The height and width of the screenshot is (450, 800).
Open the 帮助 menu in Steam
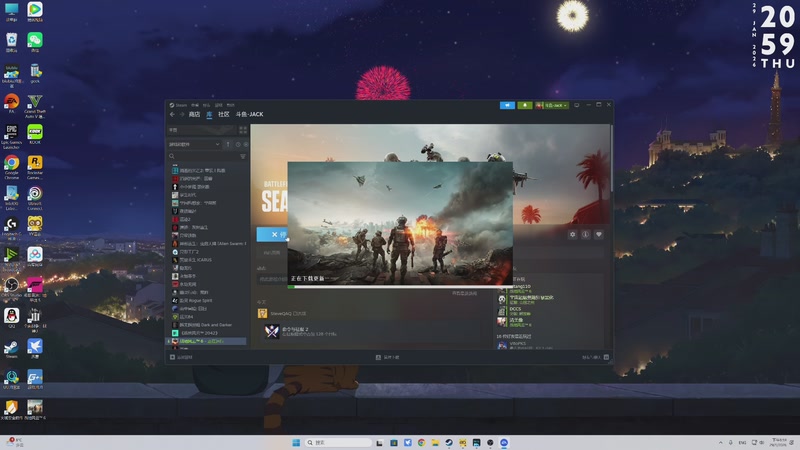231,105
